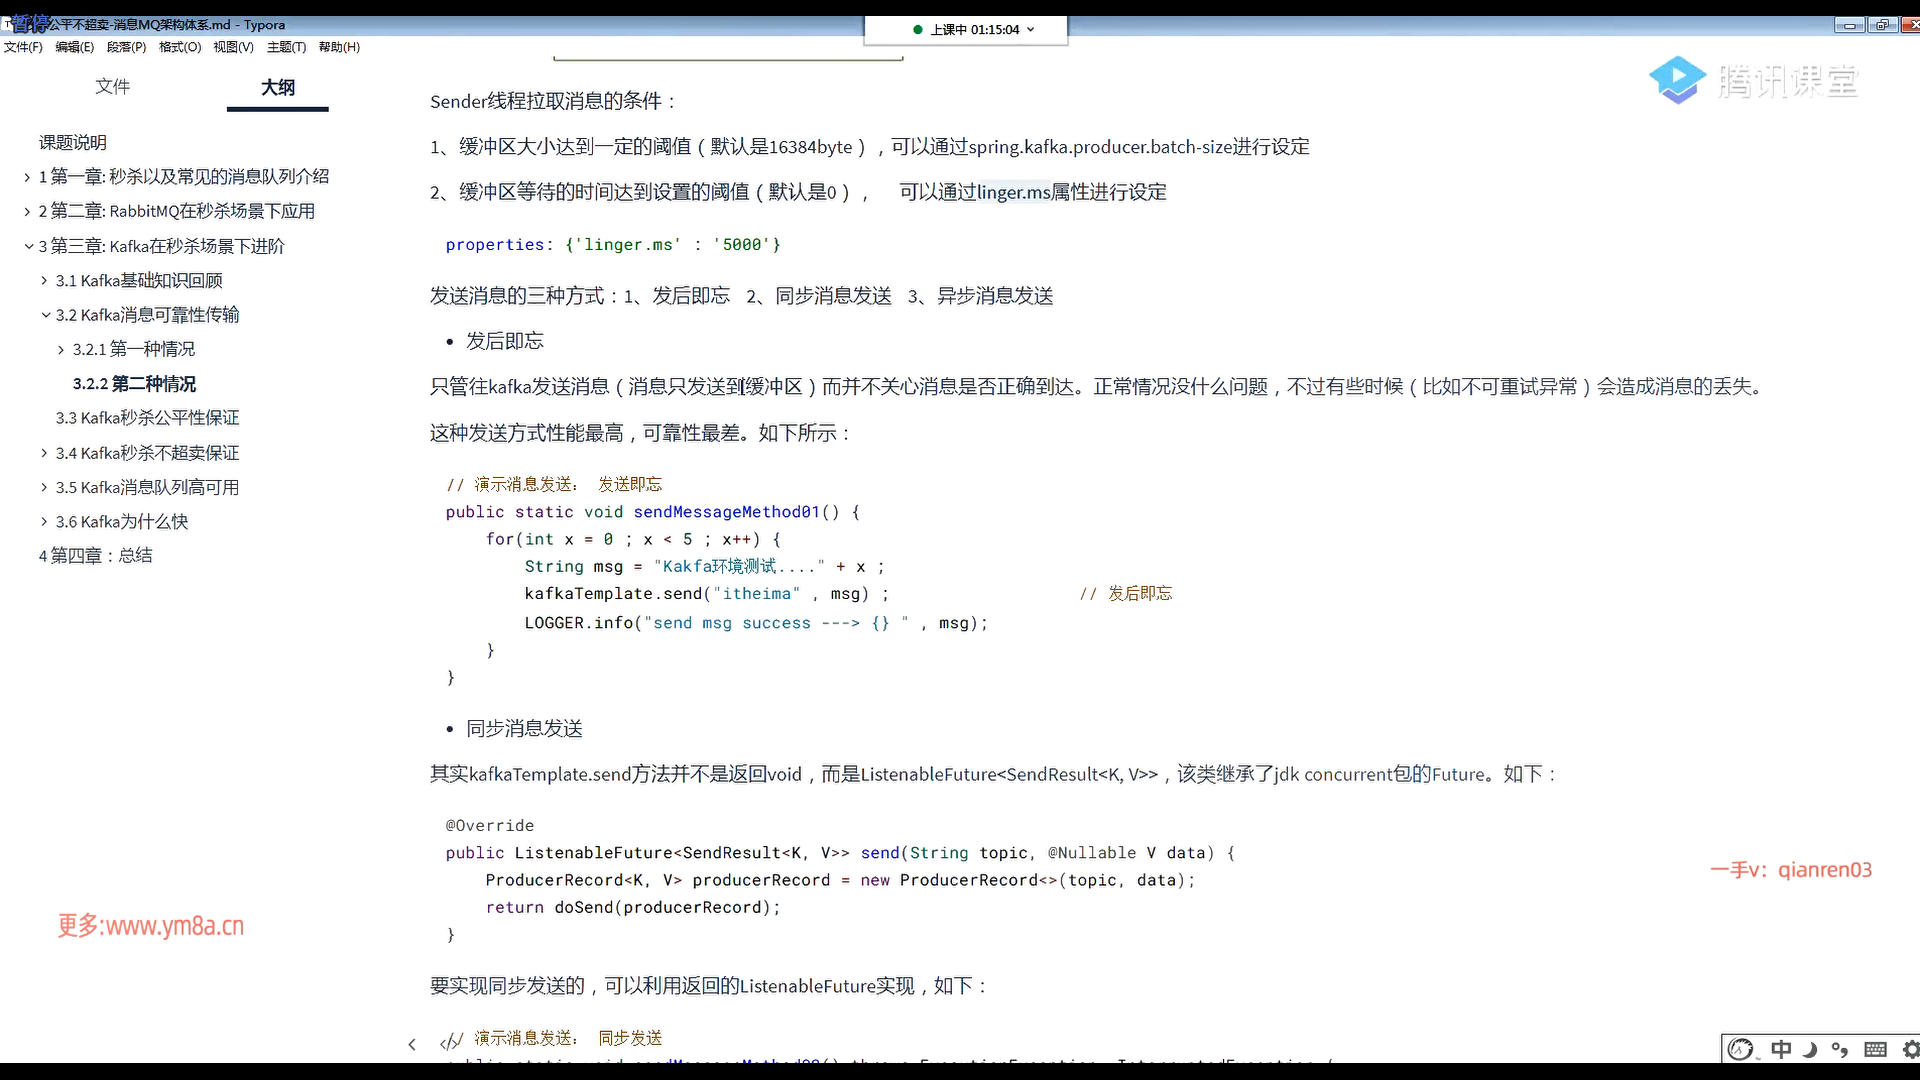The image size is (1920, 1080).
Task: Open the 格式(O) menu
Action: coord(180,47)
